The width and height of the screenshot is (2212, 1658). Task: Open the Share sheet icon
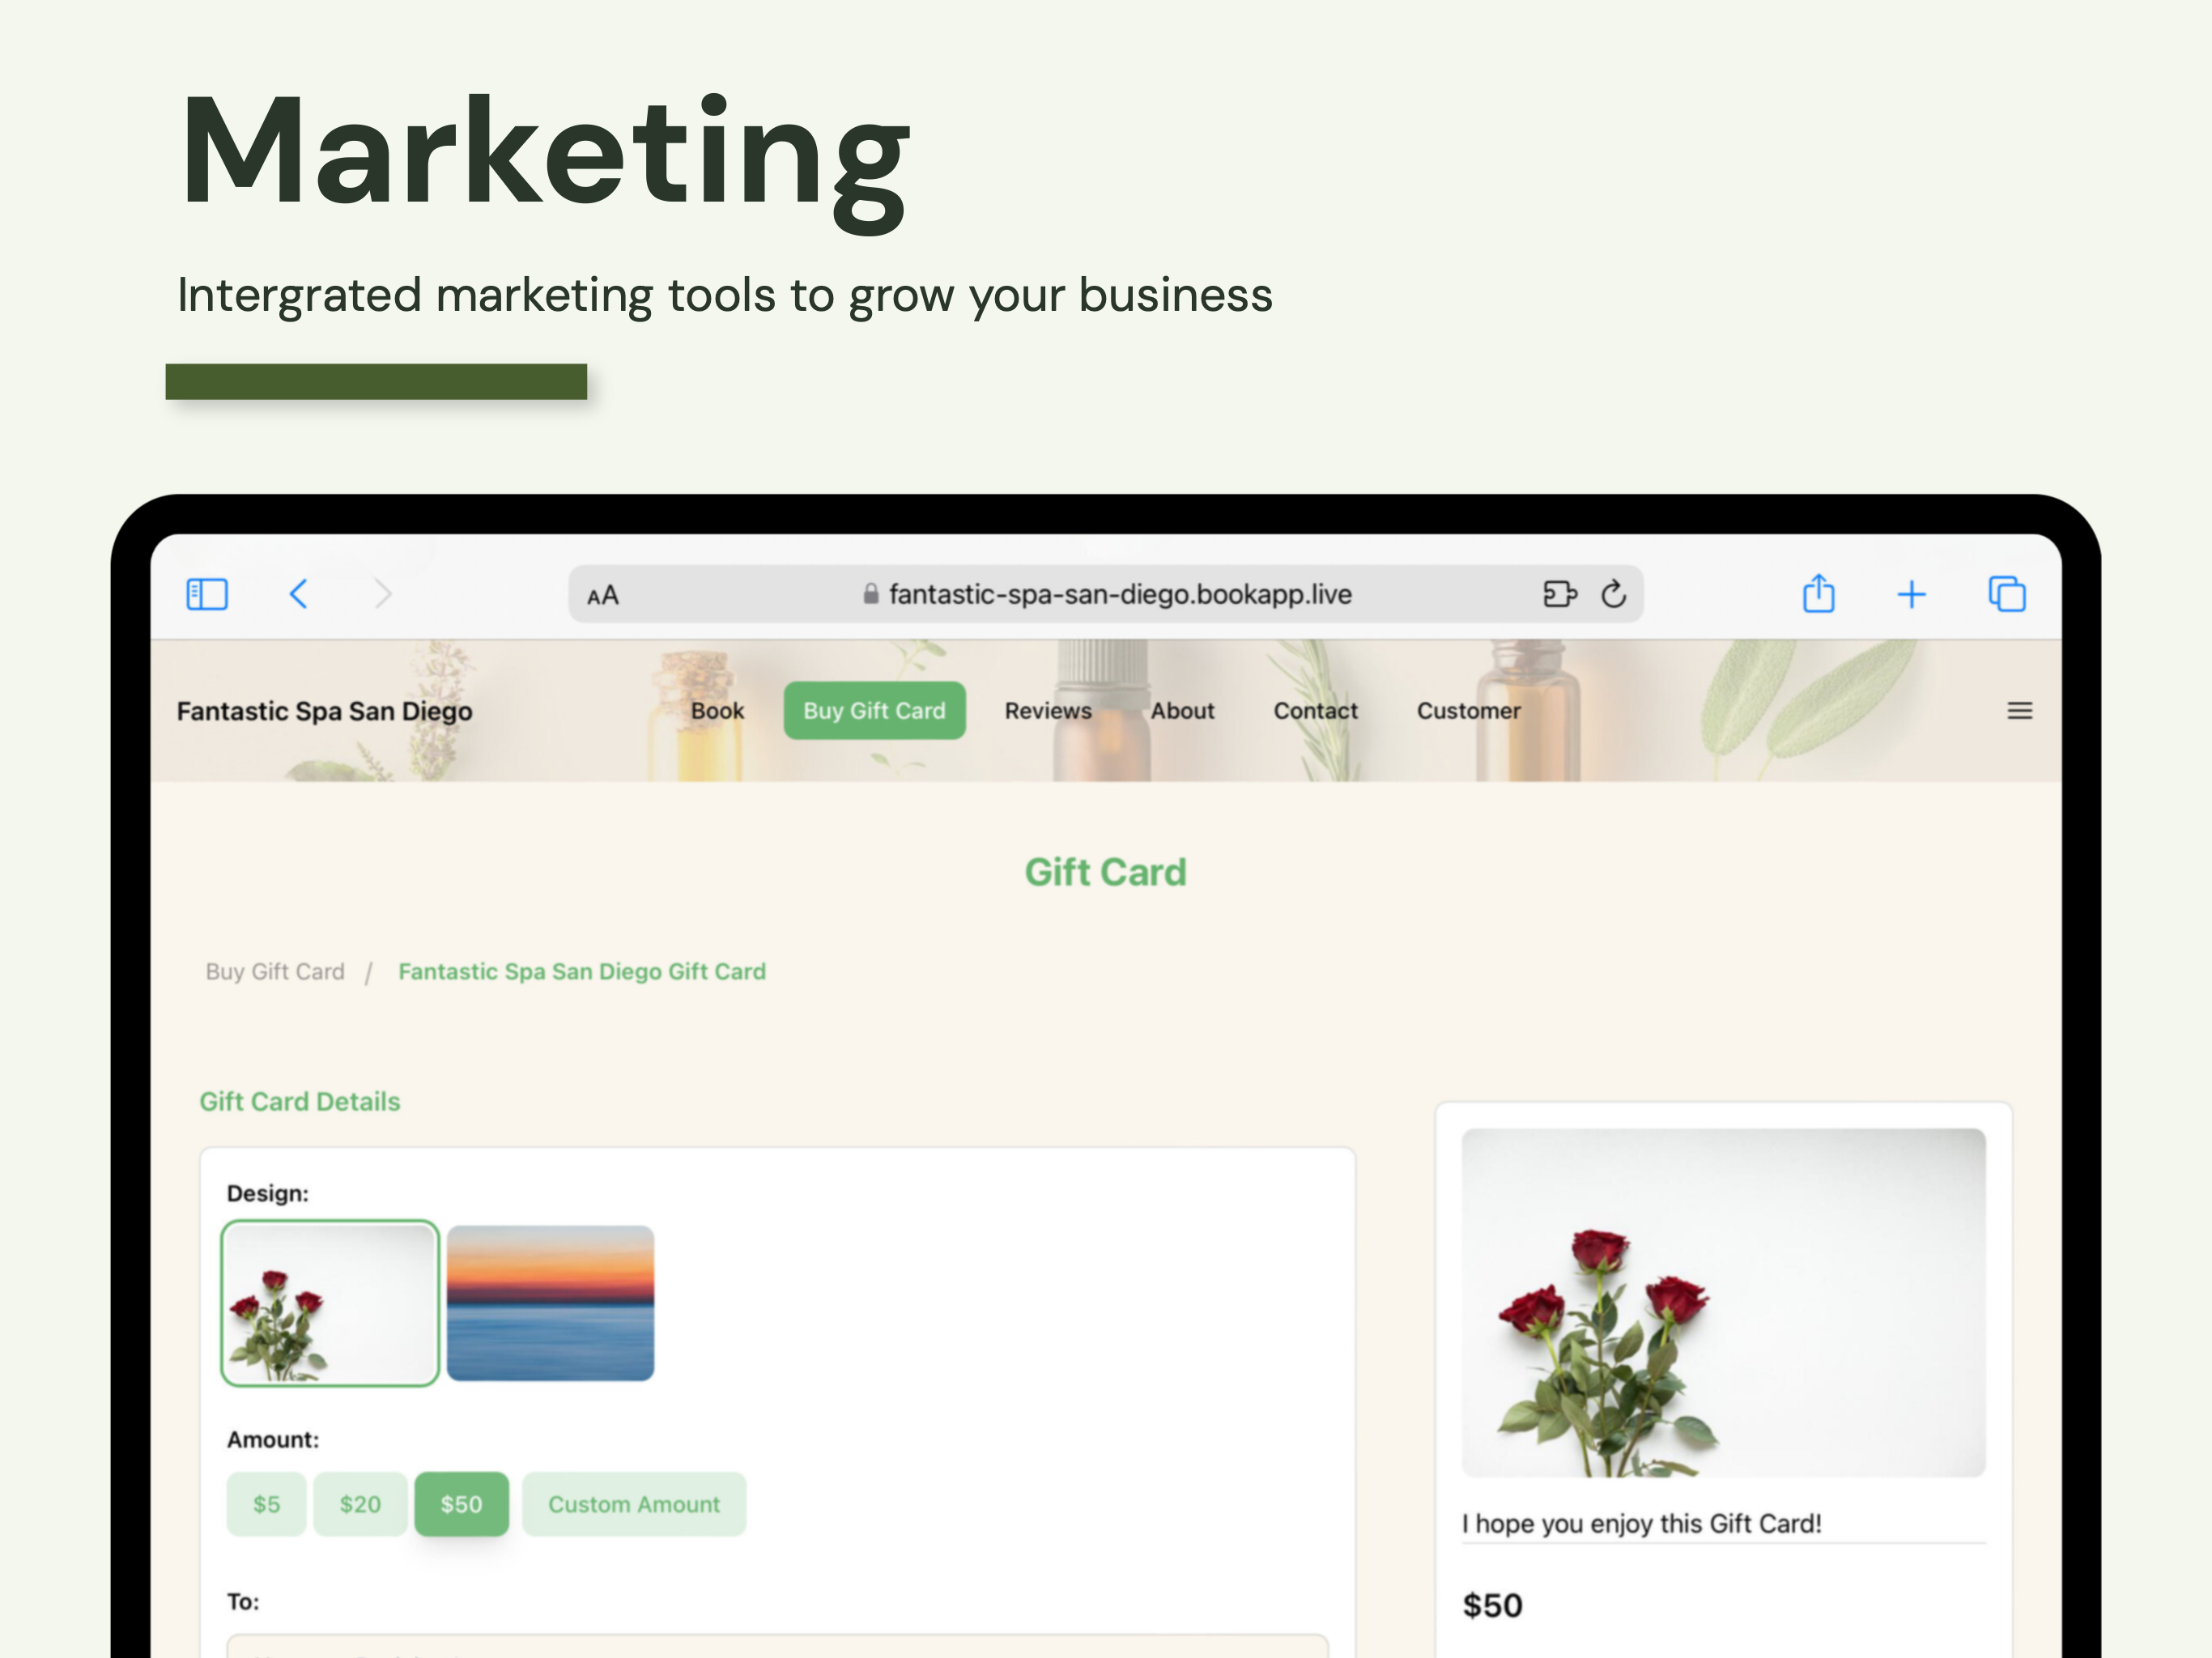pyautogui.click(x=1818, y=594)
